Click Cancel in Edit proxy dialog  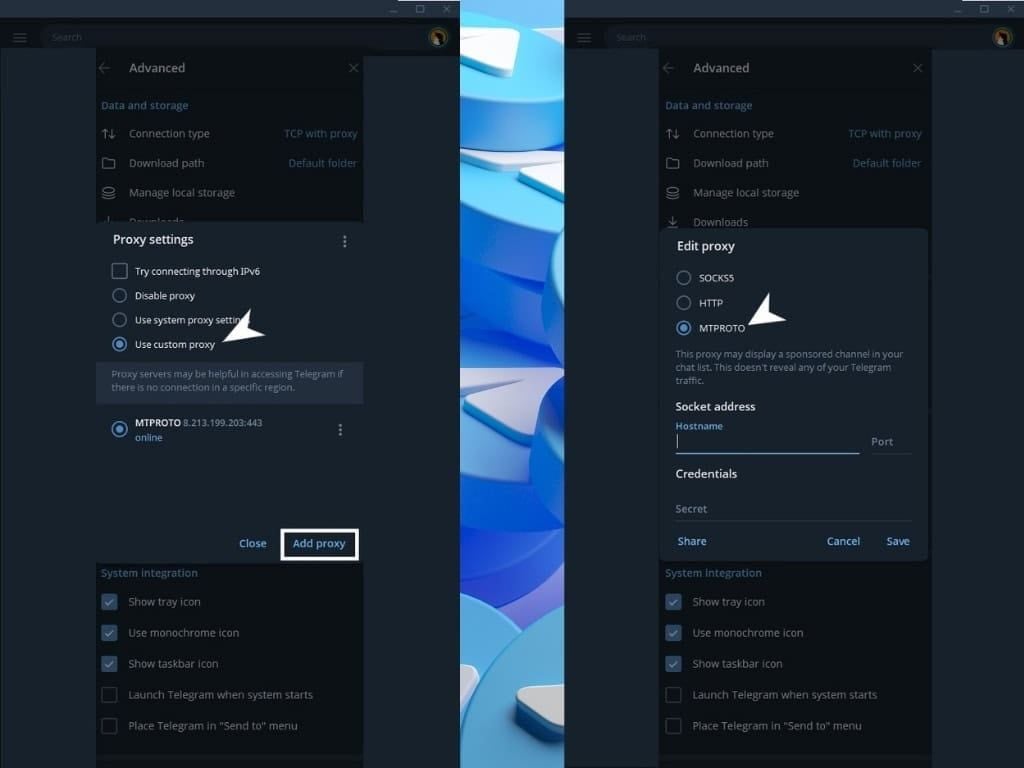click(x=843, y=541)
